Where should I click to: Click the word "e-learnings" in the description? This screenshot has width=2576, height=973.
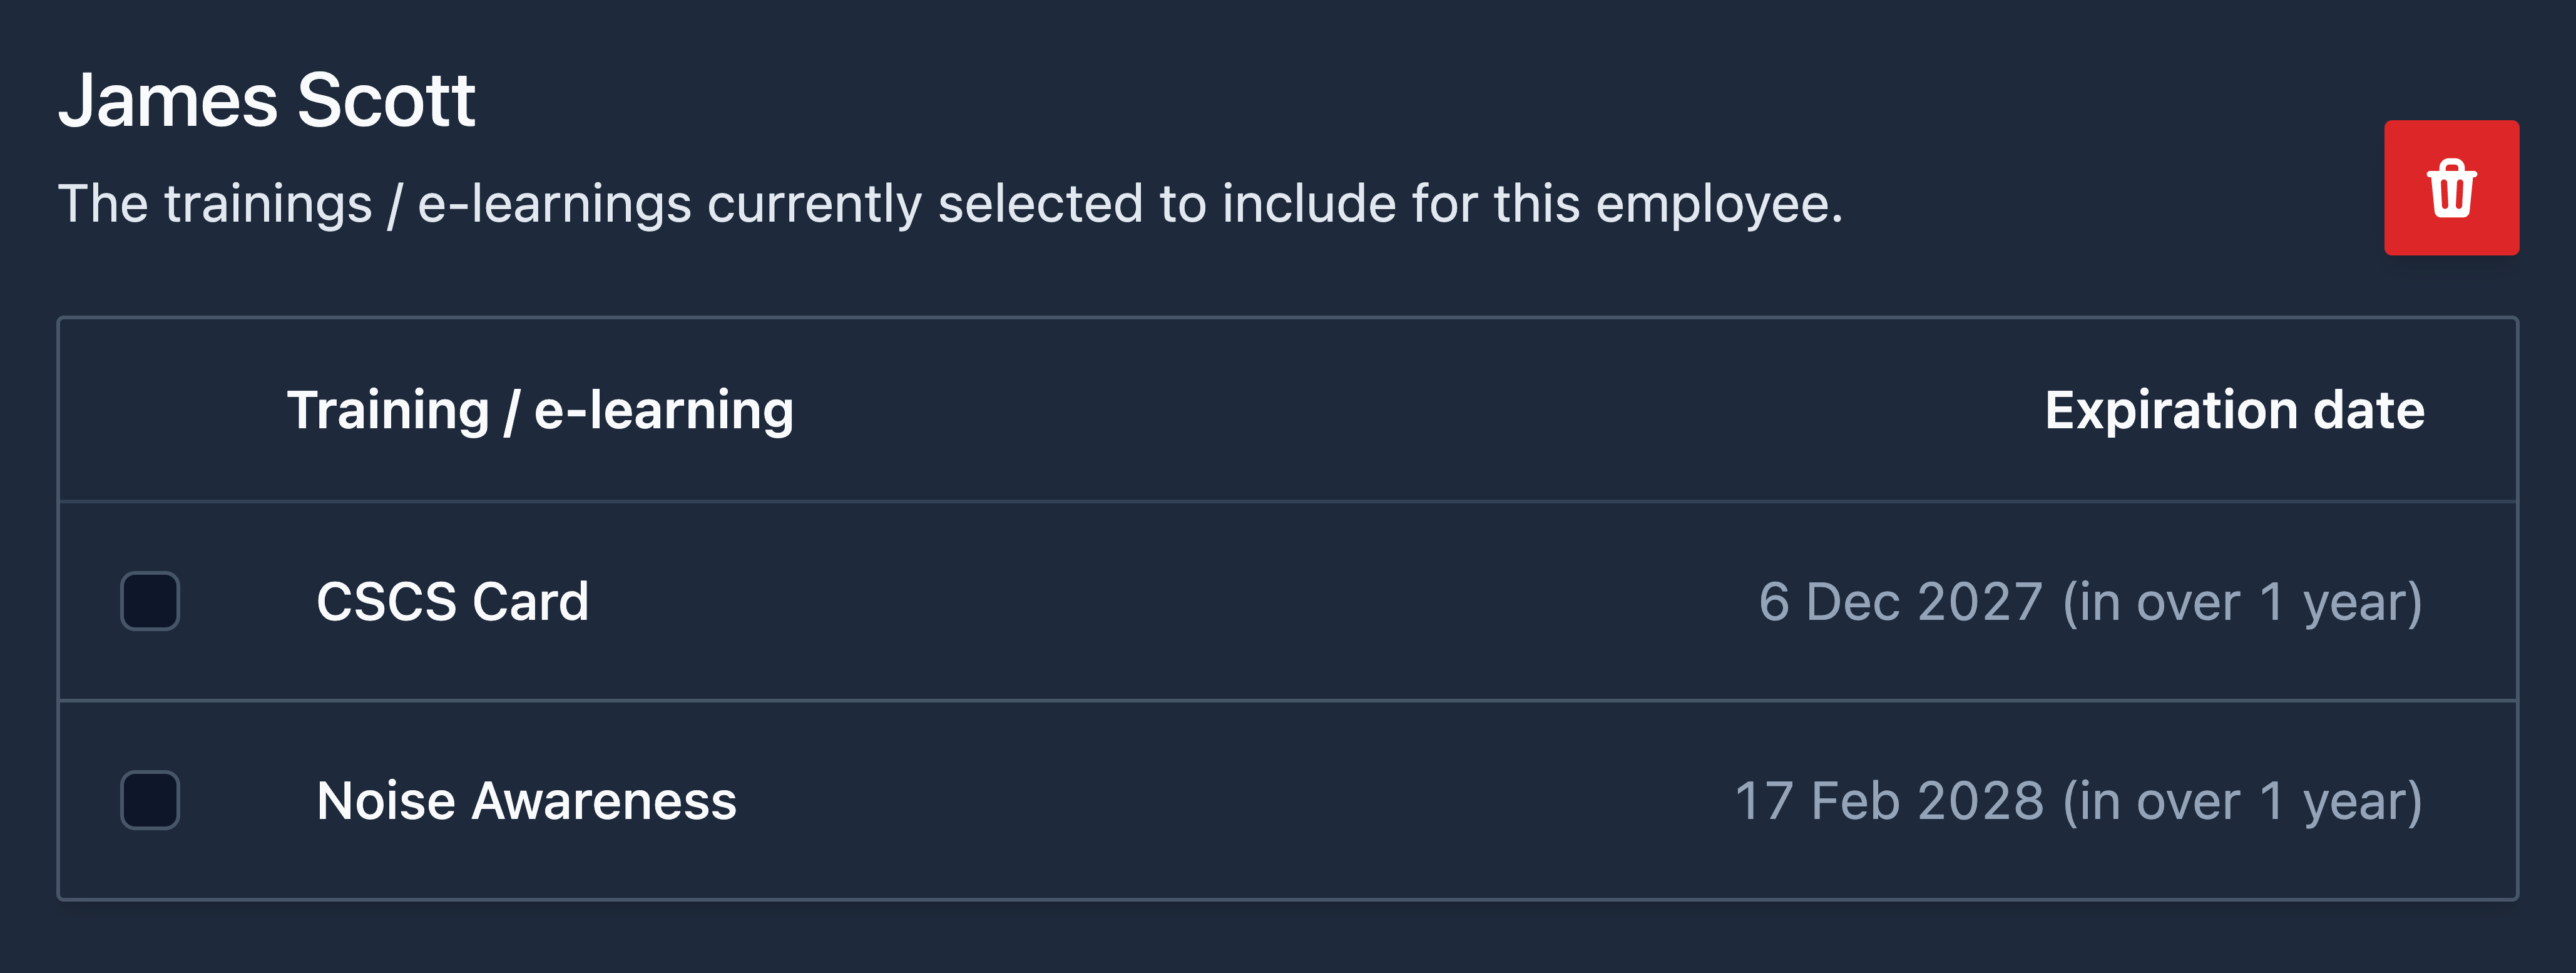pos(554,204)
